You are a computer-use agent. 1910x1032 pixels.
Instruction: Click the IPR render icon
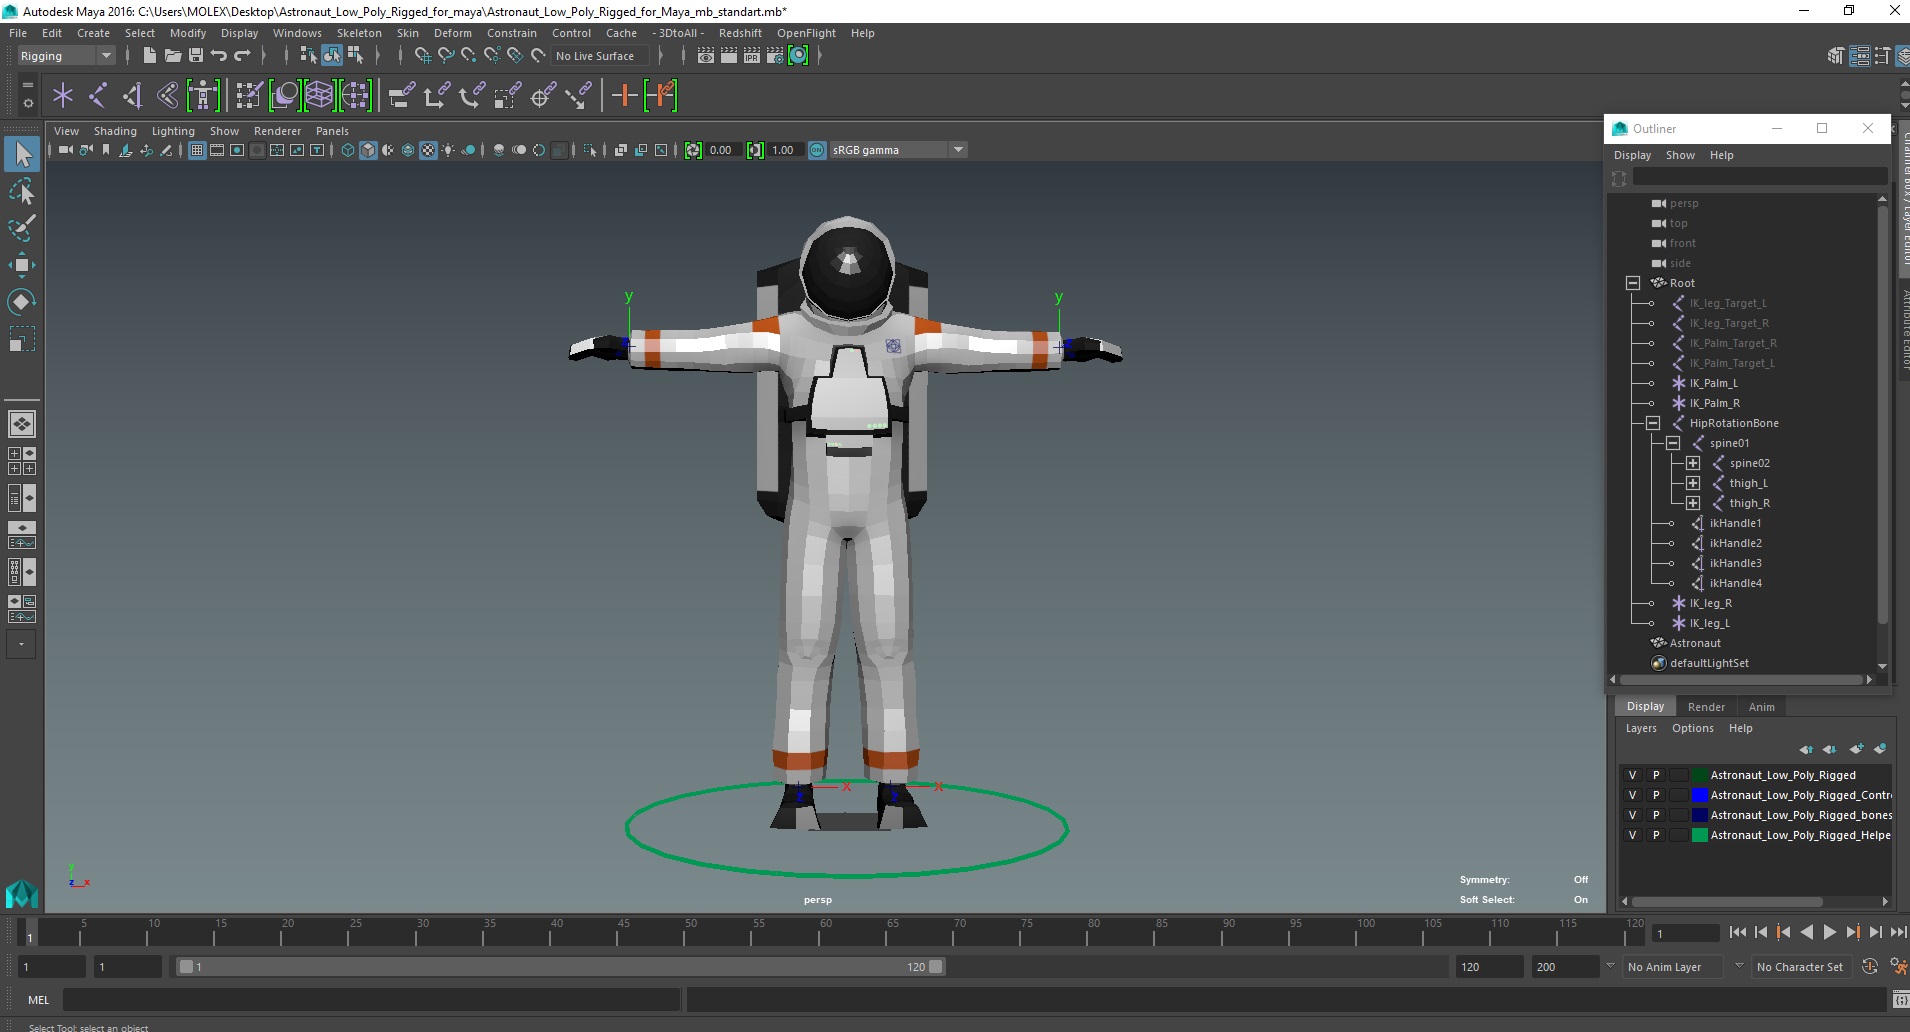pos(752,56)
